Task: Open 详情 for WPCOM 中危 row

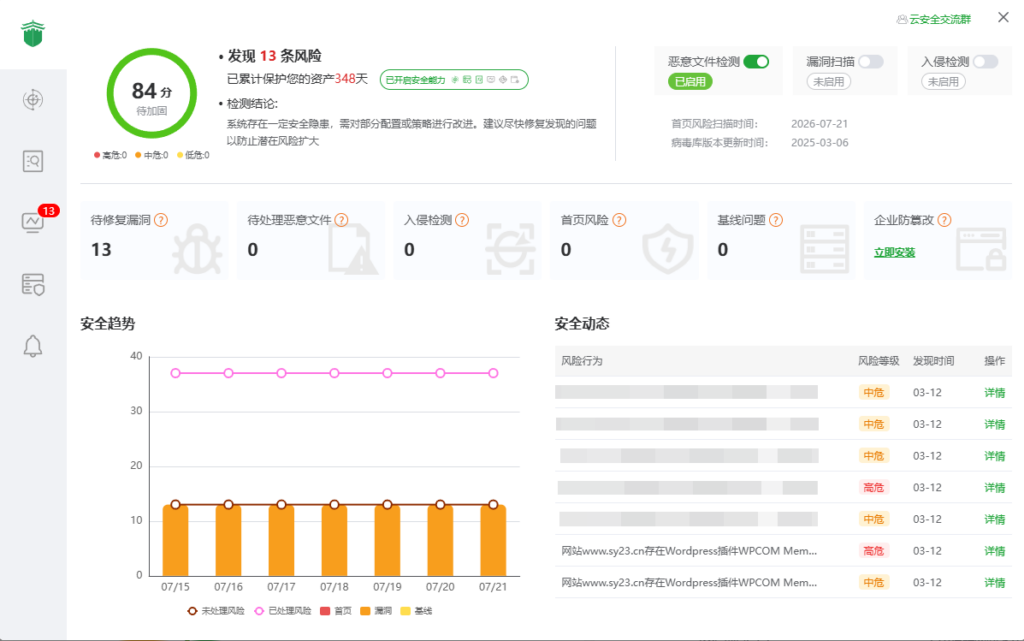Action: point(995,582)
